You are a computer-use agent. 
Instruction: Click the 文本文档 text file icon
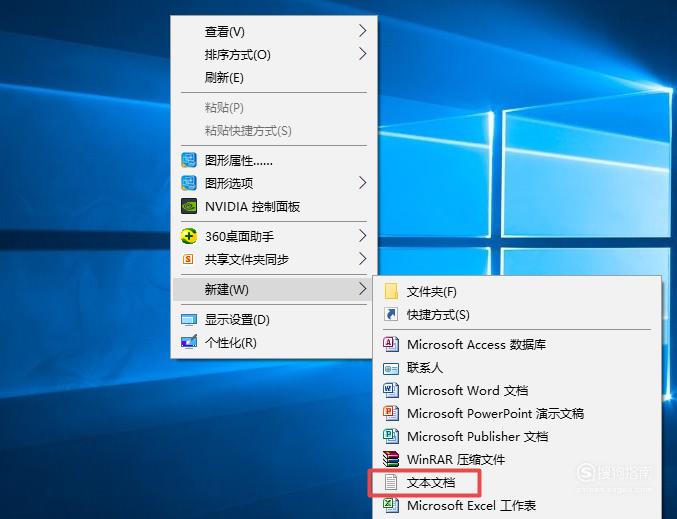pos(391,482)
